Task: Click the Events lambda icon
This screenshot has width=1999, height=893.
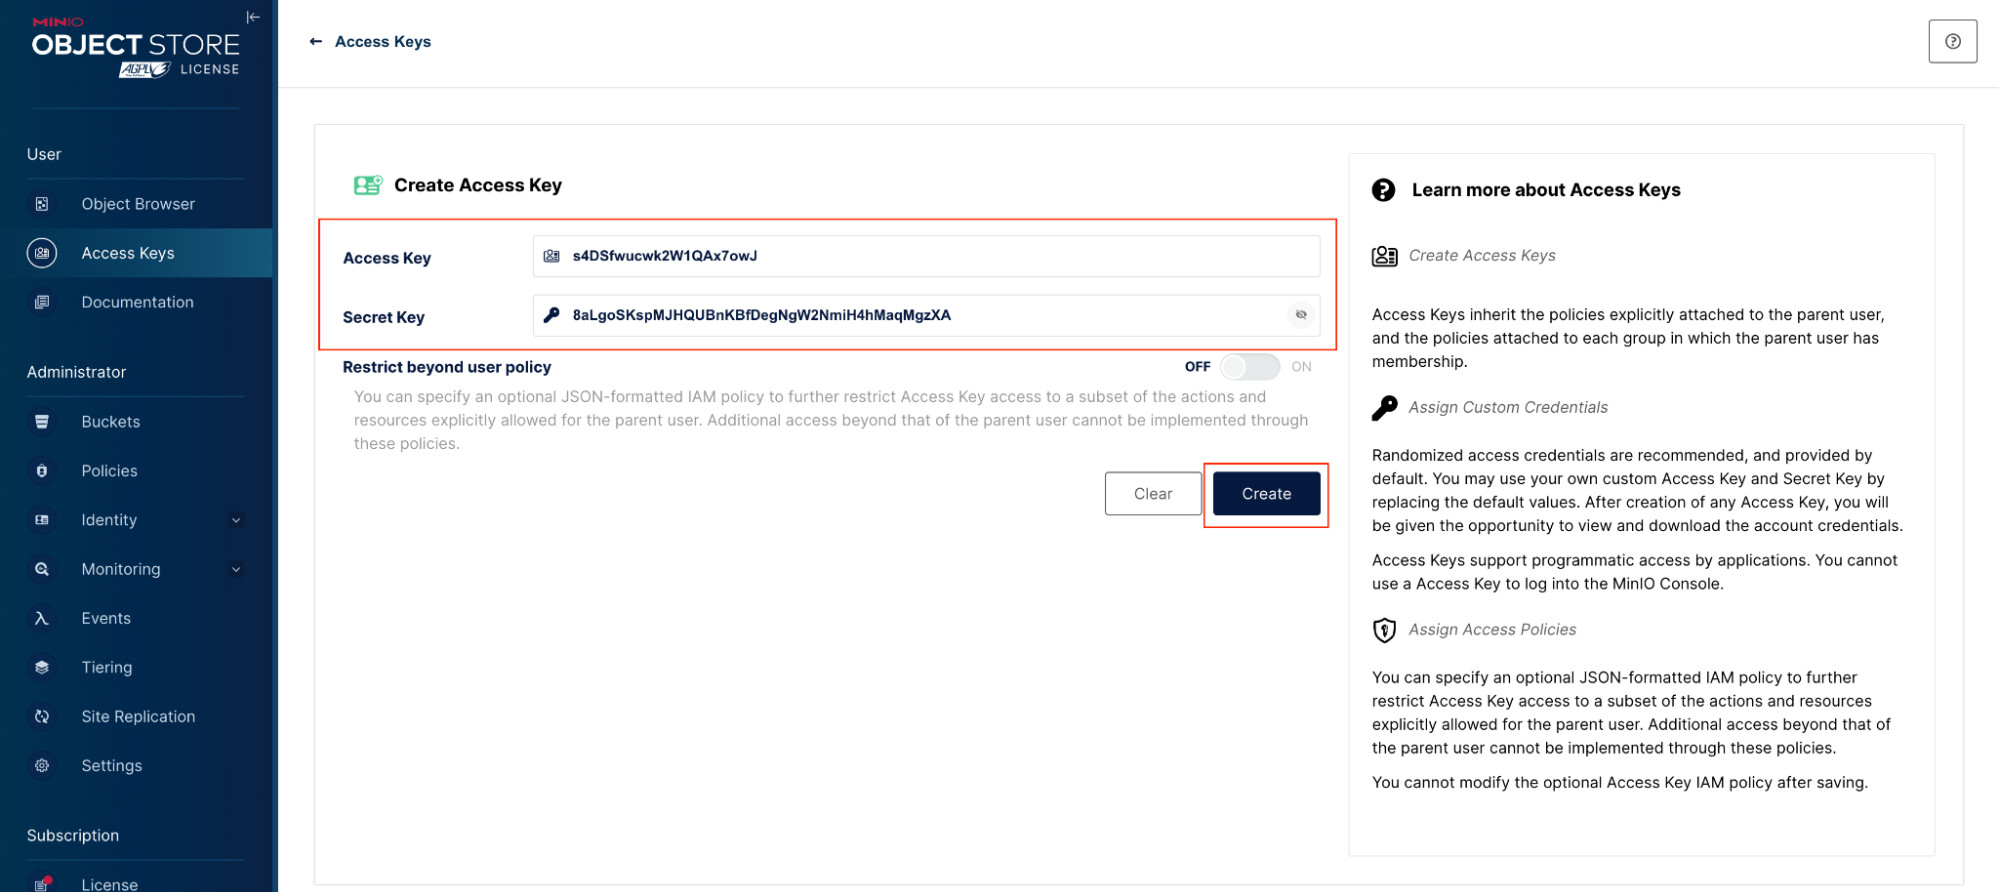Action: click(x=42, y=619)
